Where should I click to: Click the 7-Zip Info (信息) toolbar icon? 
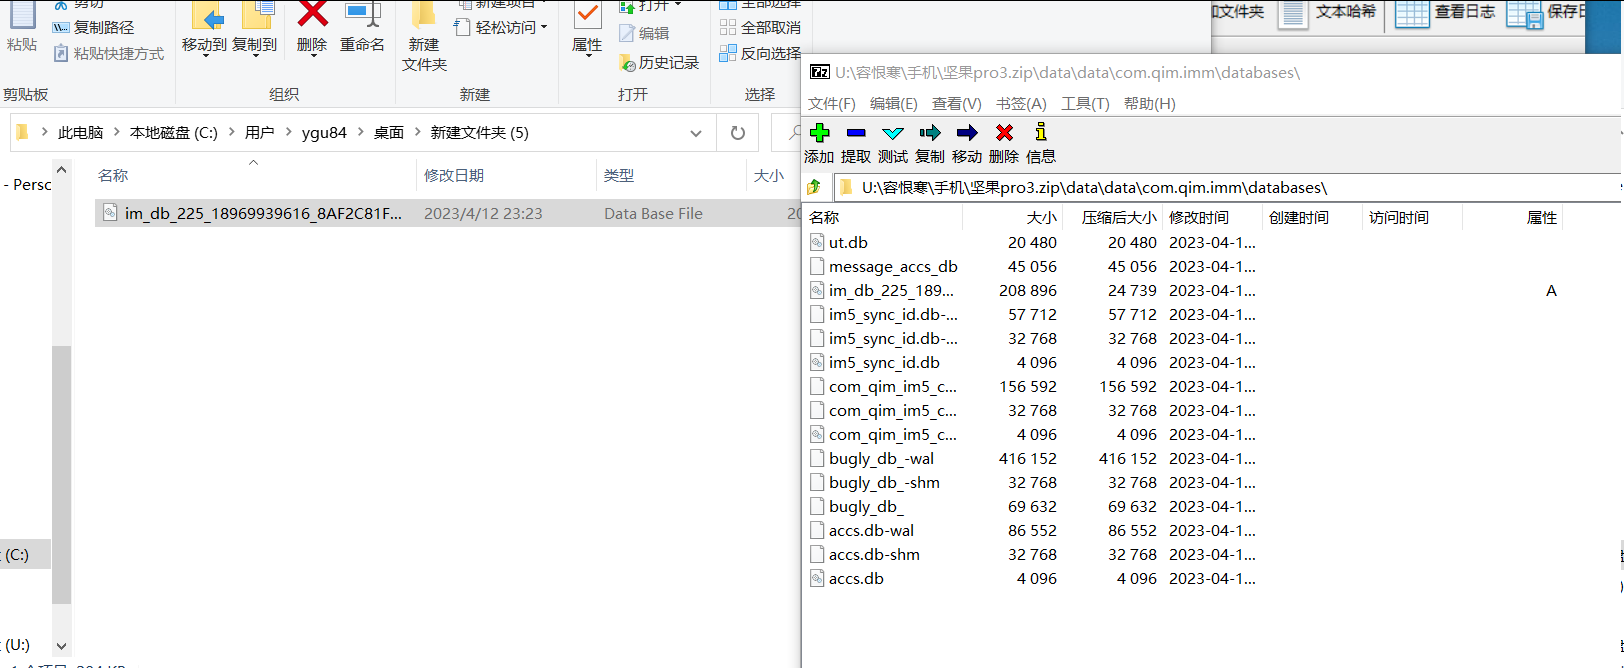coord(1041,132)
